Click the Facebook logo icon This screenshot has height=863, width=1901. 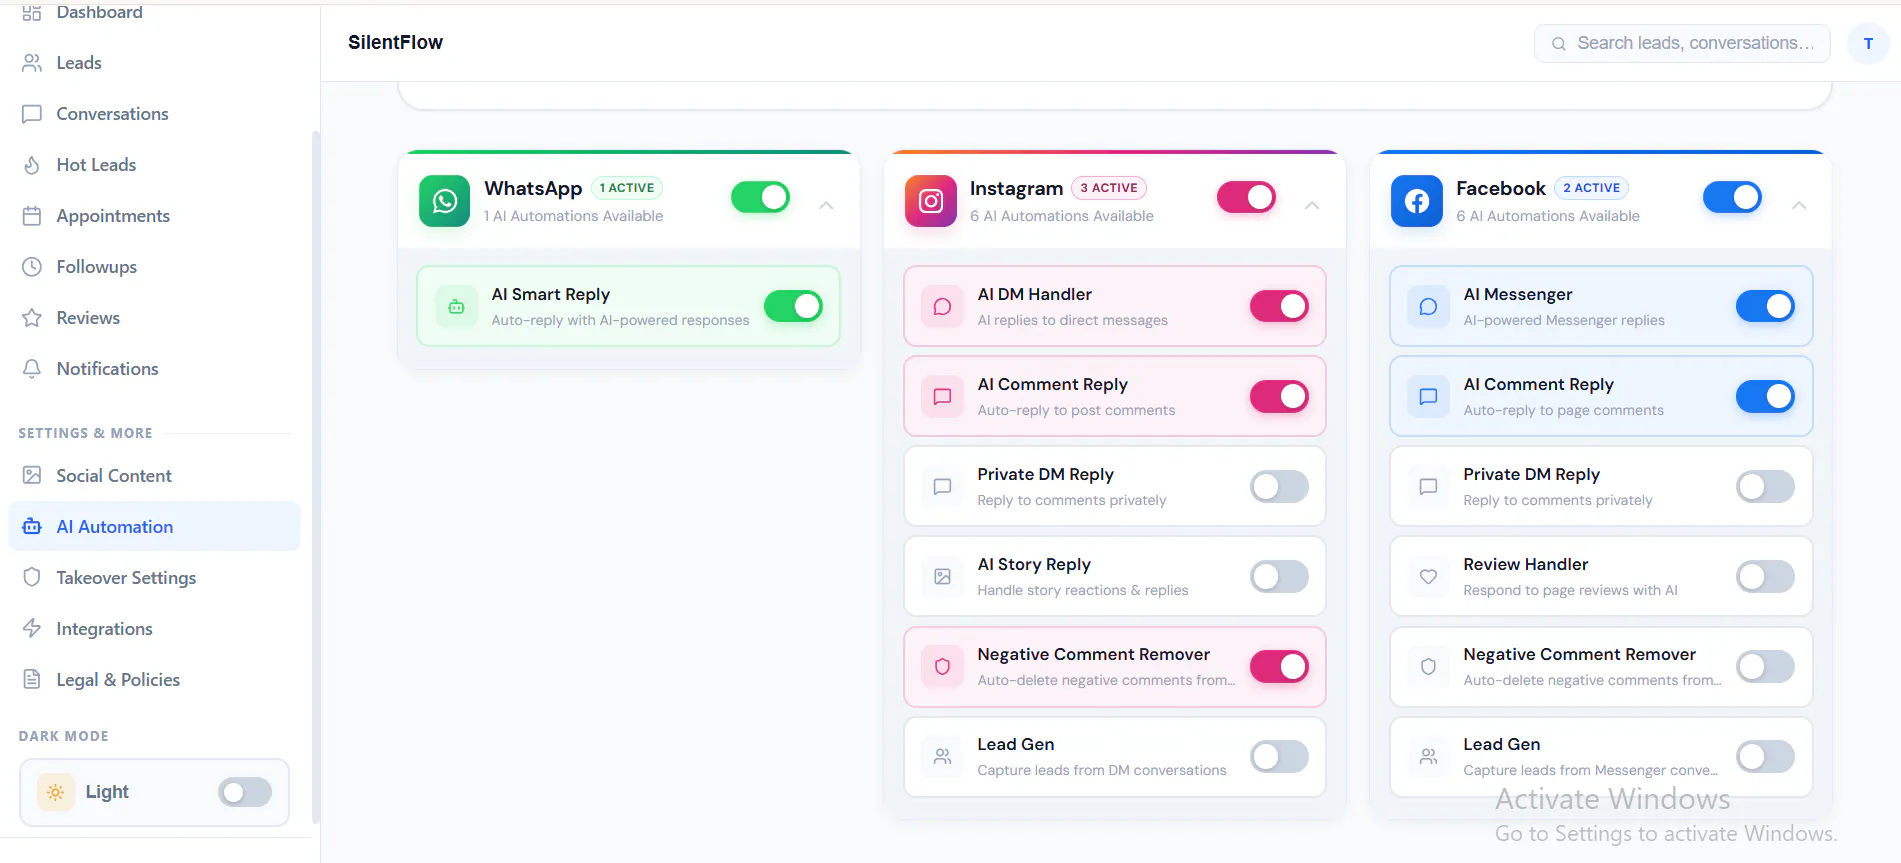(x=1416, y=201)
